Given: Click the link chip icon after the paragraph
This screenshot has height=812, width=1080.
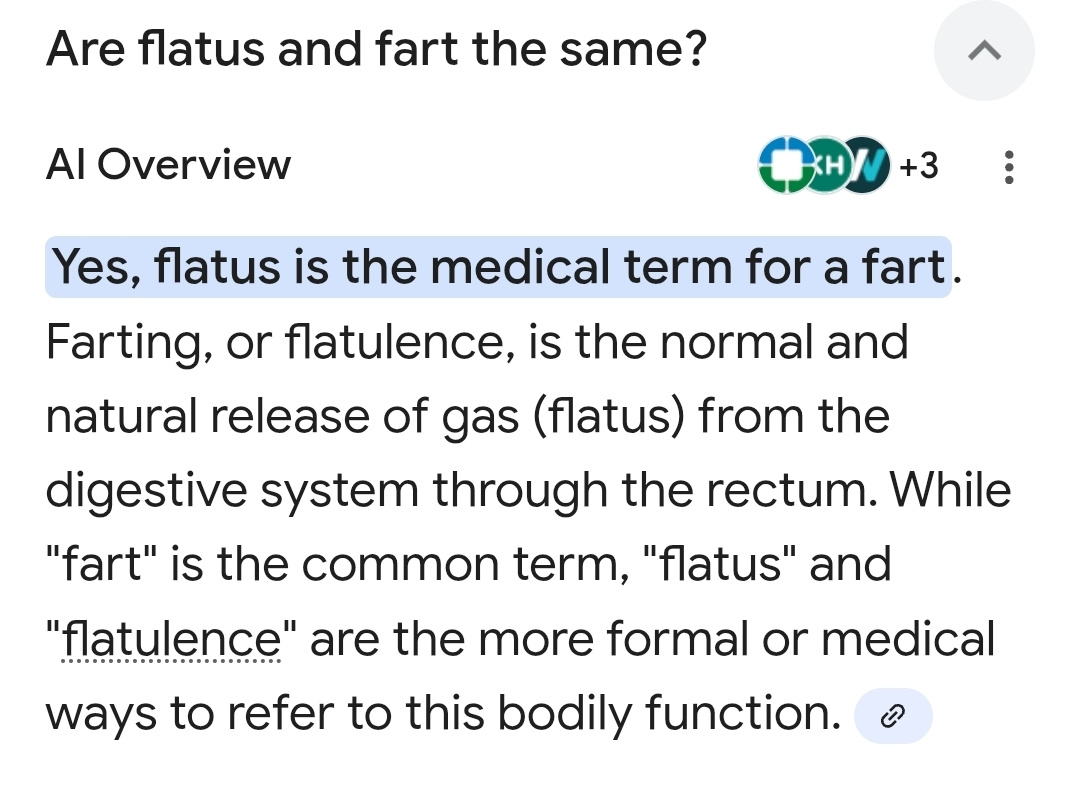Looking at the screenshot, I should coord(893,716).
